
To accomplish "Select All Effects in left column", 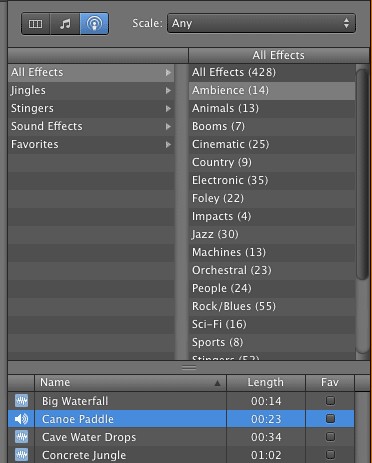I will click(91, 72).
